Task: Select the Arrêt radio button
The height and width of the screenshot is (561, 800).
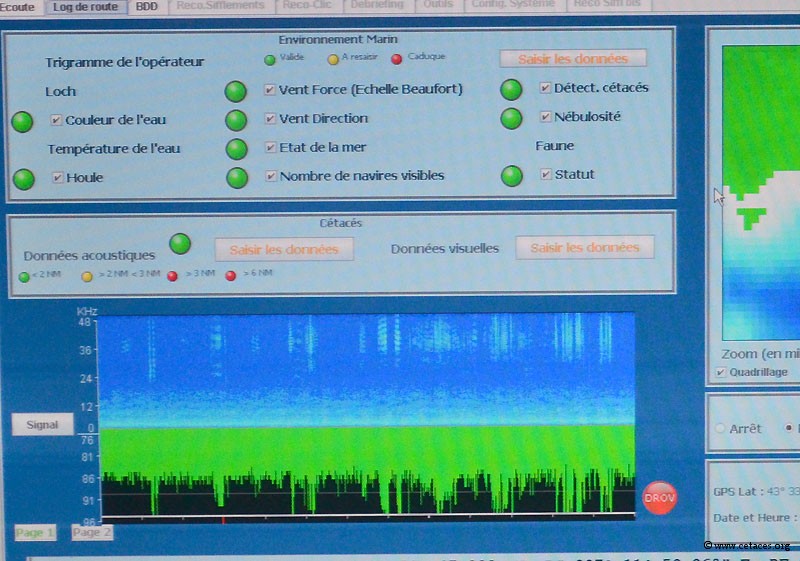Action: [x=719, y=428]
